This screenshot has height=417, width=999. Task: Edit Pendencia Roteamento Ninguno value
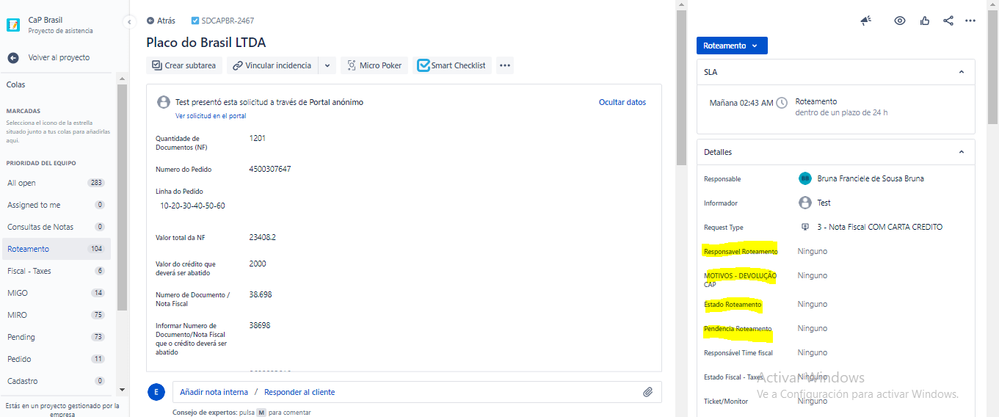(812, 329)
